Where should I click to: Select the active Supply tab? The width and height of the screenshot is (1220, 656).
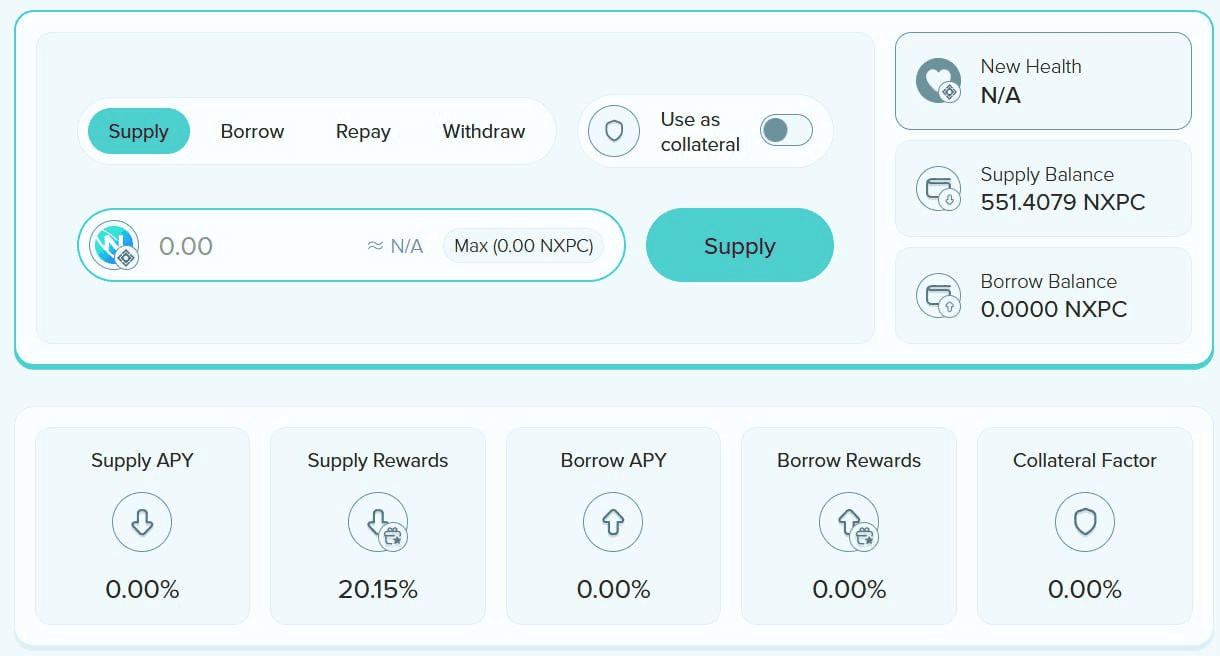point(138,131)
